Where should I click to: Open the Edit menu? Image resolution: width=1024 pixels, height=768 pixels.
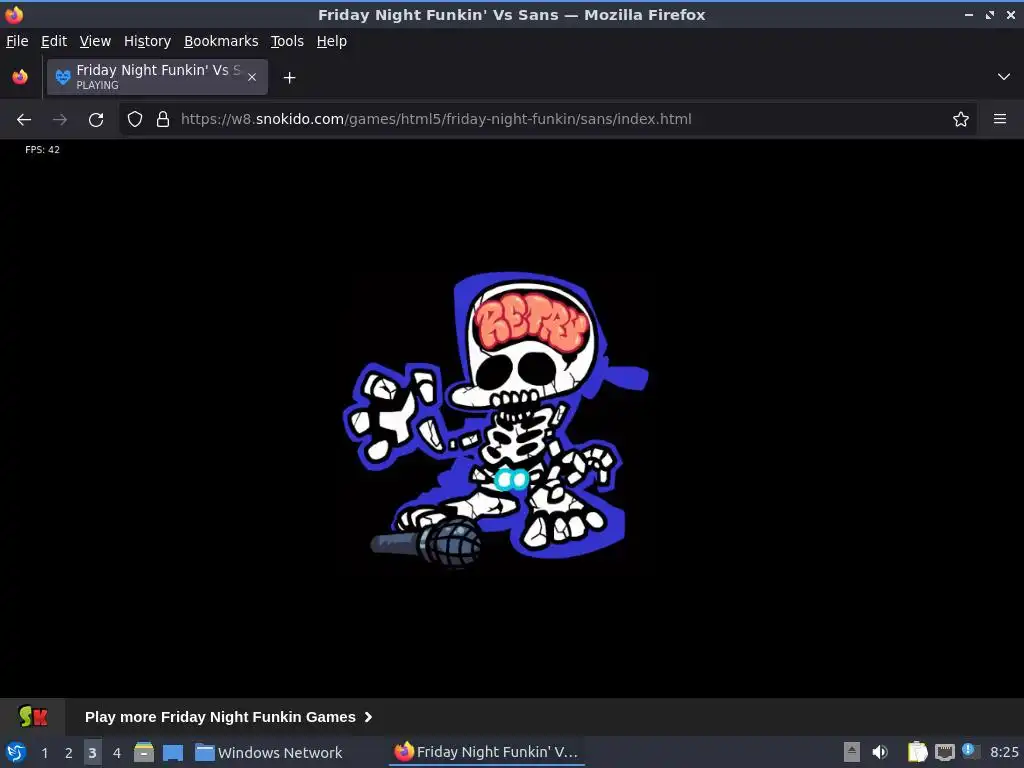tap(54, 41)
